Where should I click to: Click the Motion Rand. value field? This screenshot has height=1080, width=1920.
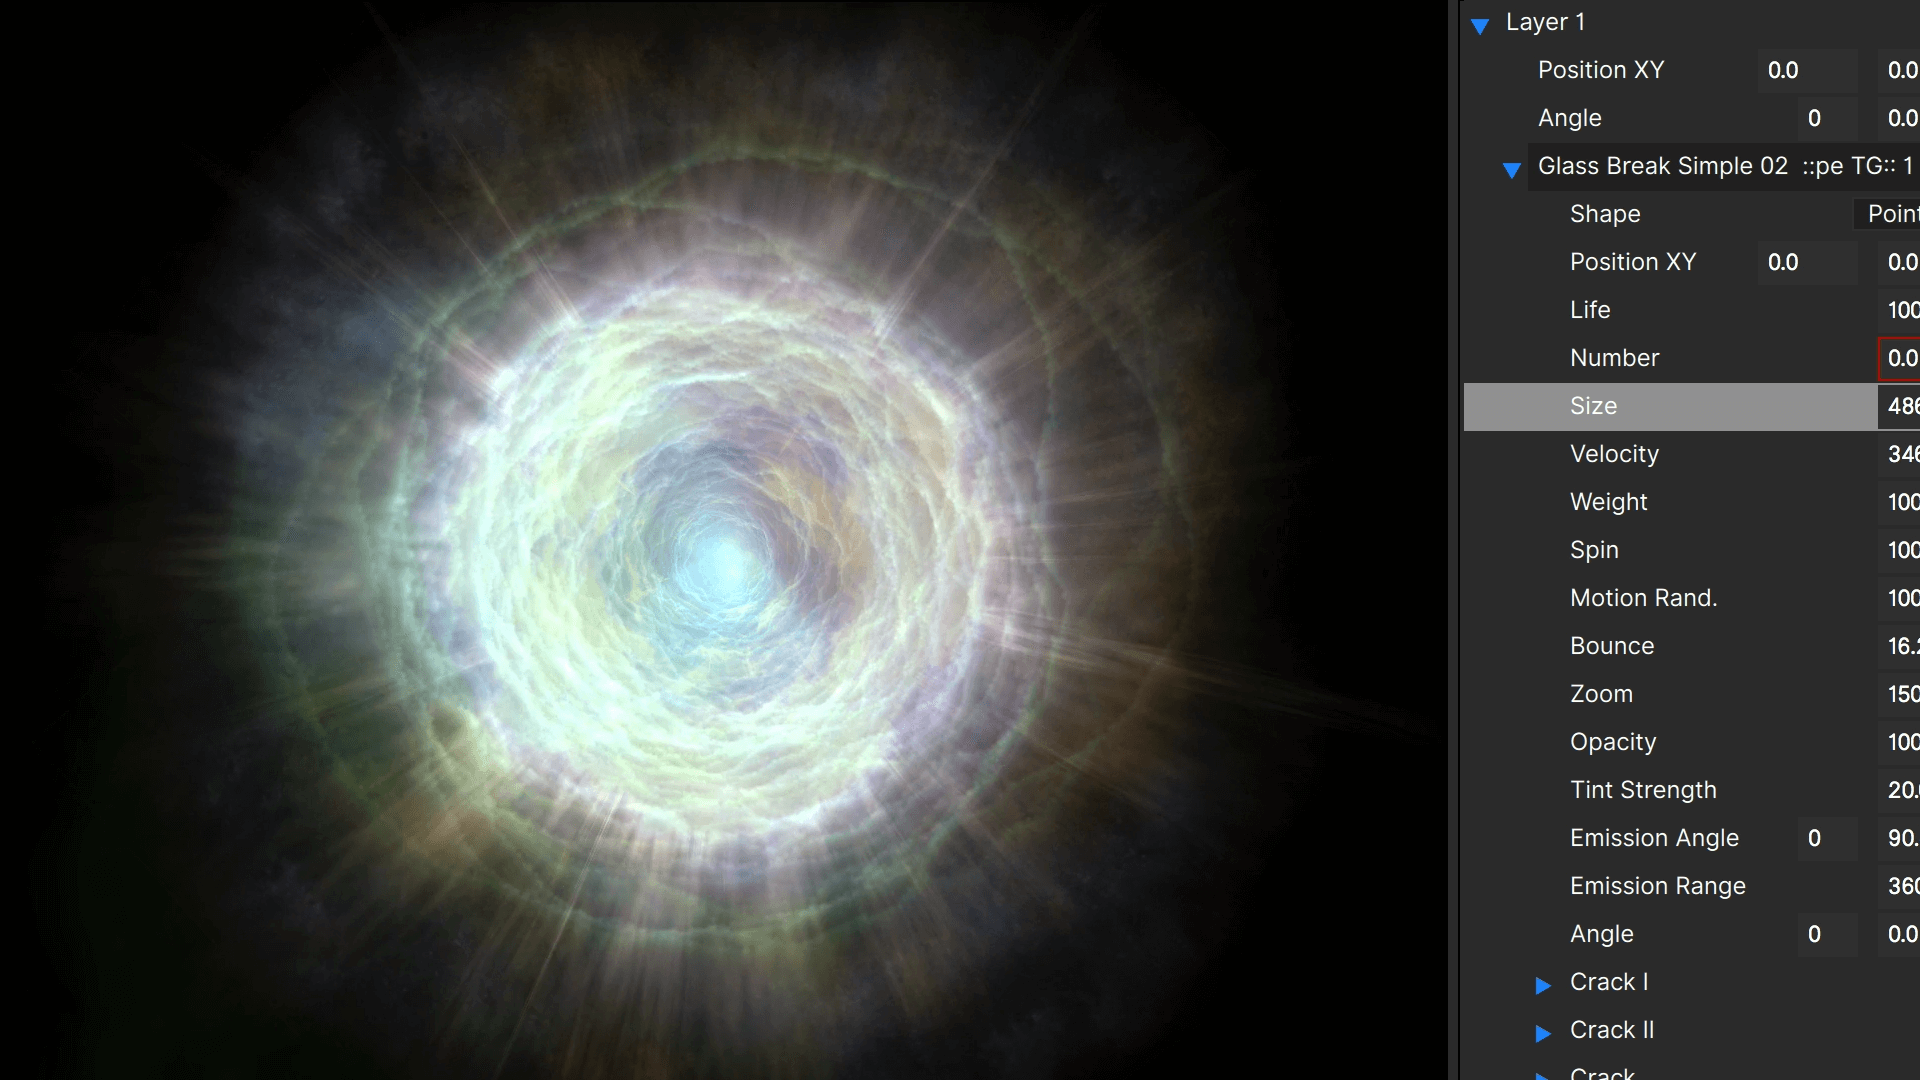pyautogui.click(x=1899, y=598)
